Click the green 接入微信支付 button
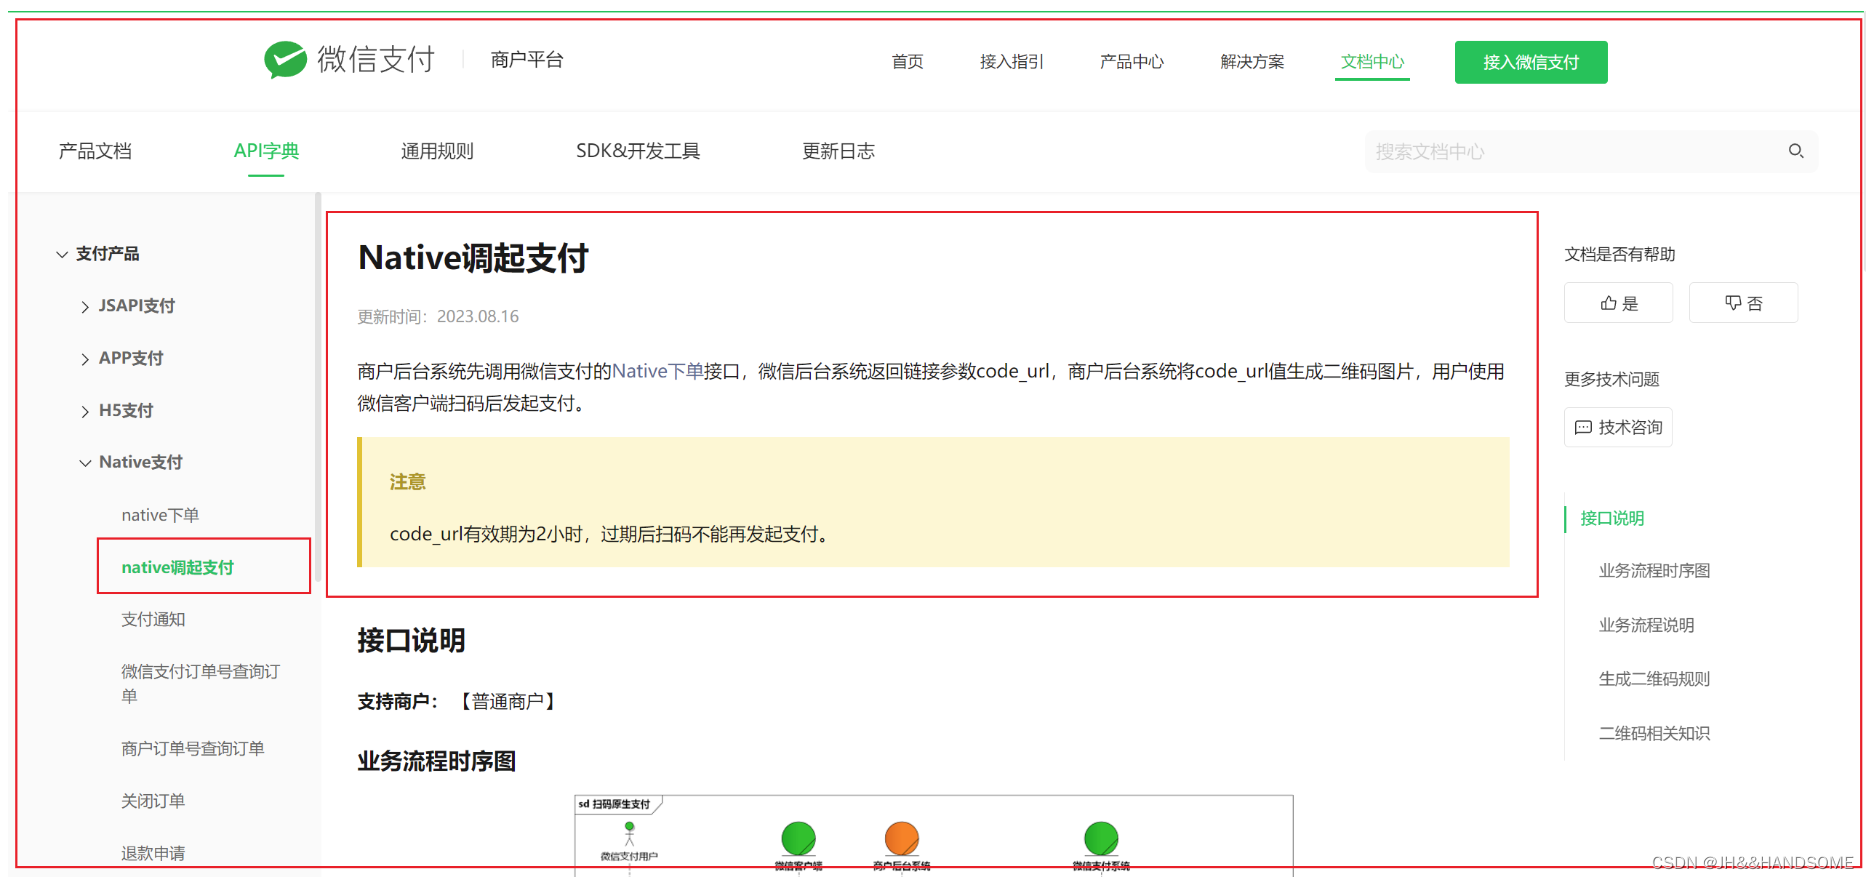Image resolution: width=1869 pixels, height=879 pixels. click(x=1531, y=62)
